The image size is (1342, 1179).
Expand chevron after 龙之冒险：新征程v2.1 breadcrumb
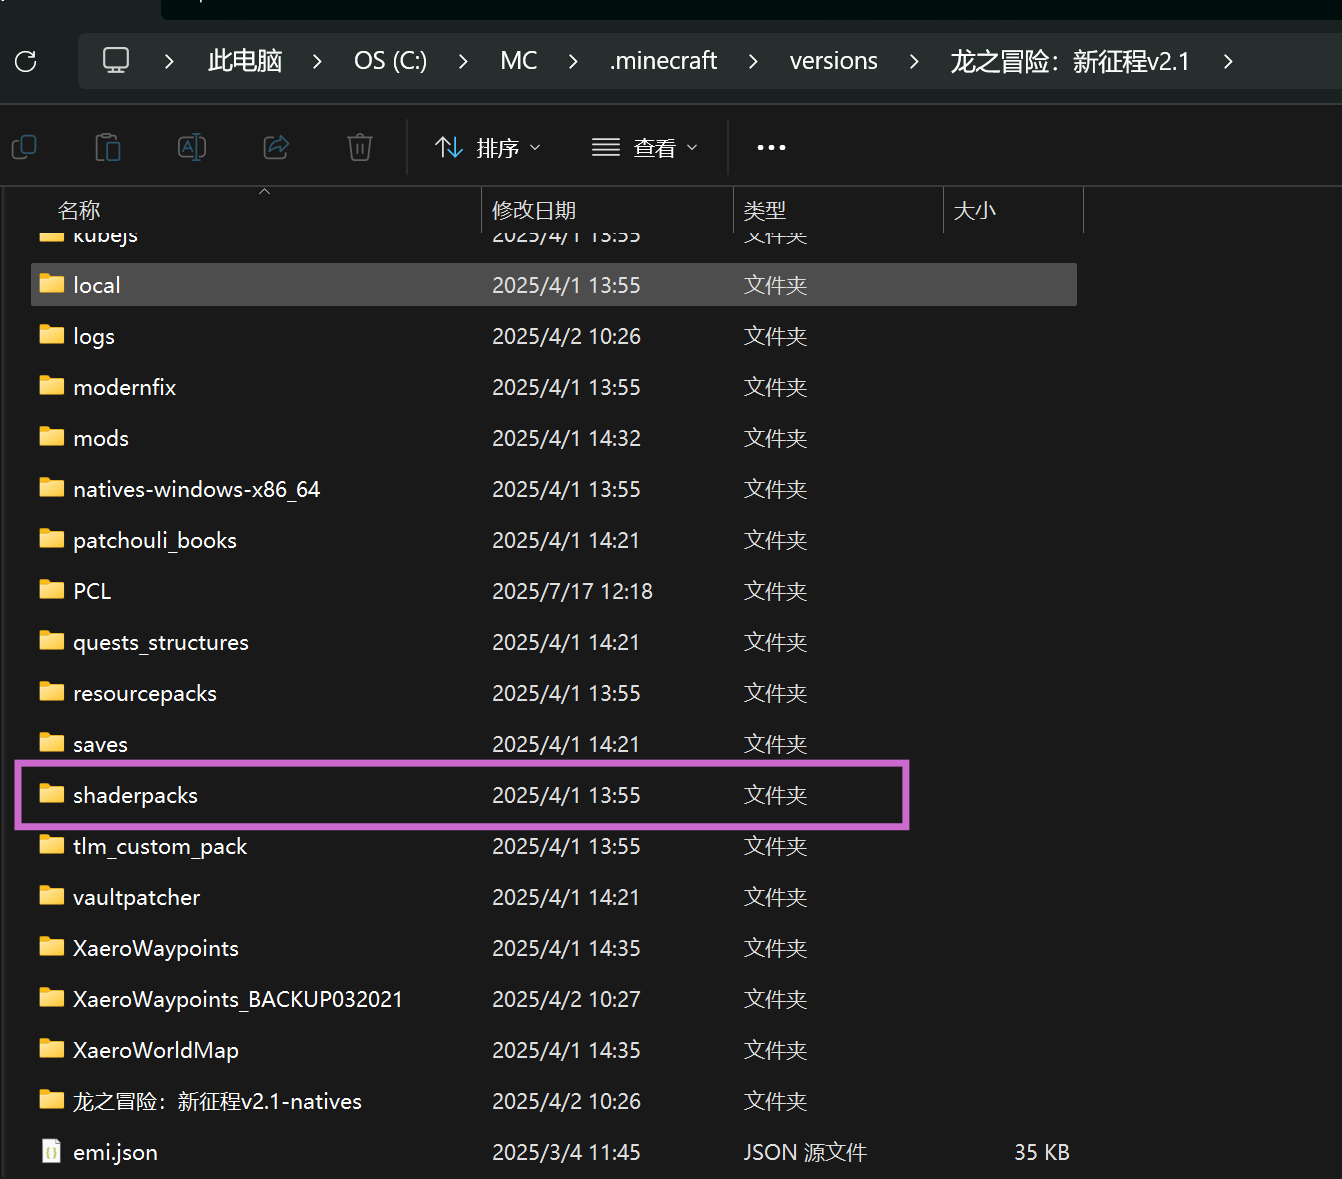[1228, 61]
